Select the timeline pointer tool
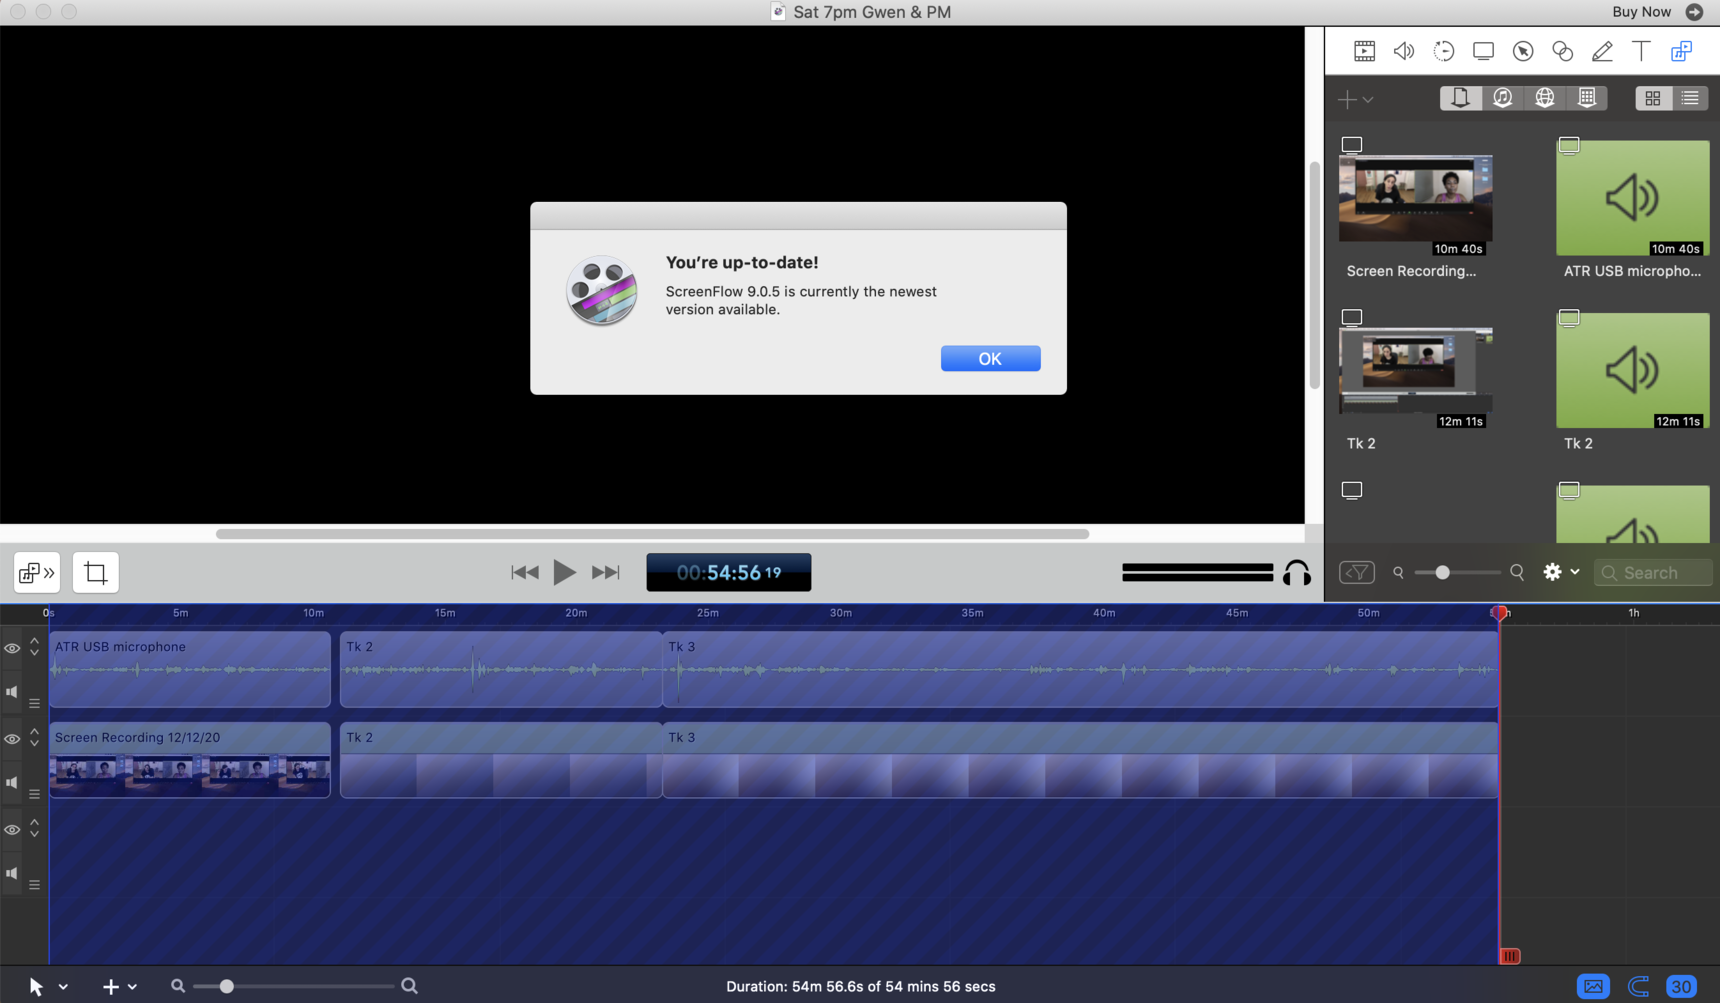The height and width of the screenshot is (1003, 1720). 36,987
